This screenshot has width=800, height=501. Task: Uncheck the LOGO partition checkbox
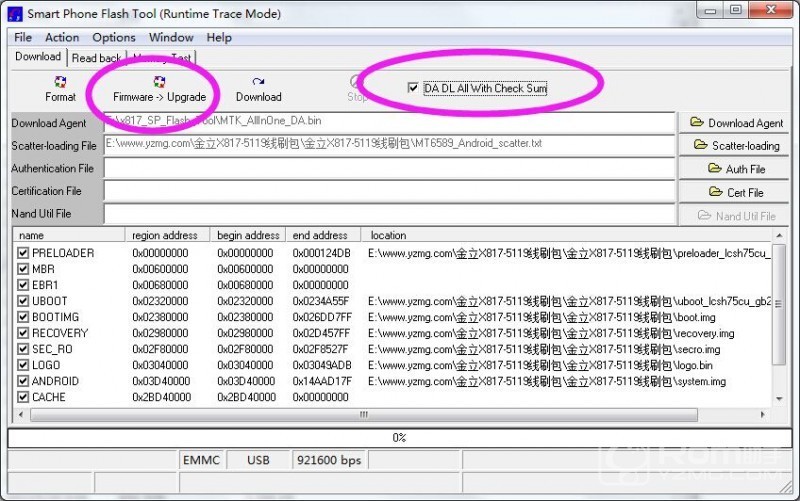tap(23, 365)
